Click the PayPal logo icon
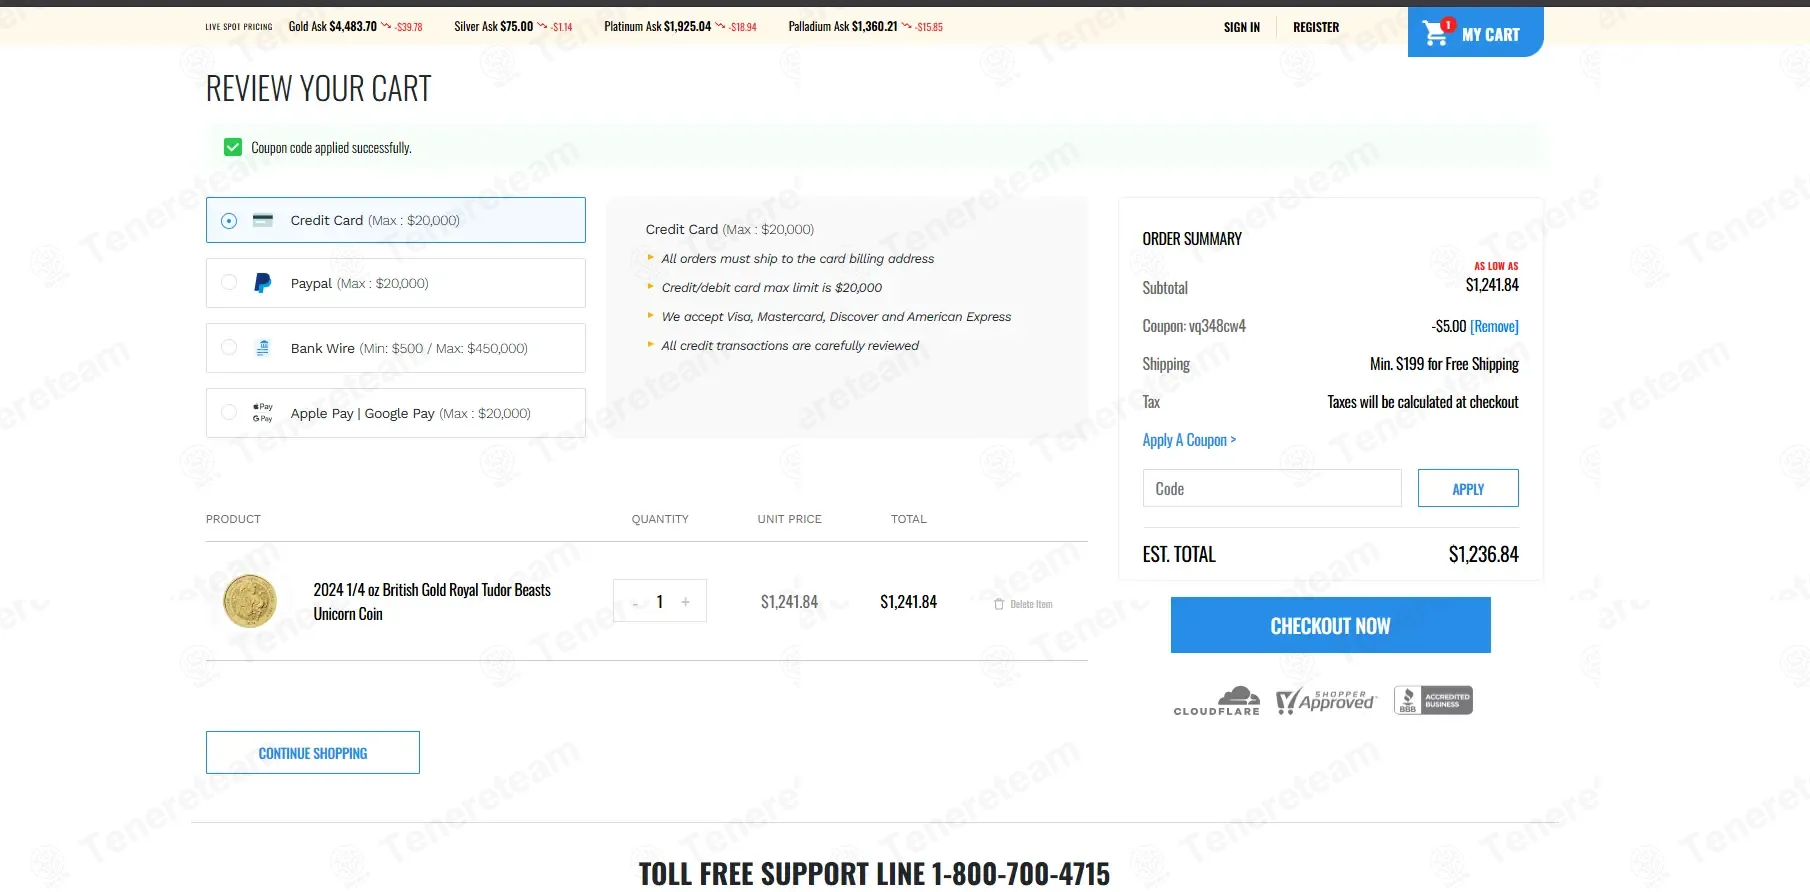This screenshot has height=892, width=1810. (x=262, y=283)
